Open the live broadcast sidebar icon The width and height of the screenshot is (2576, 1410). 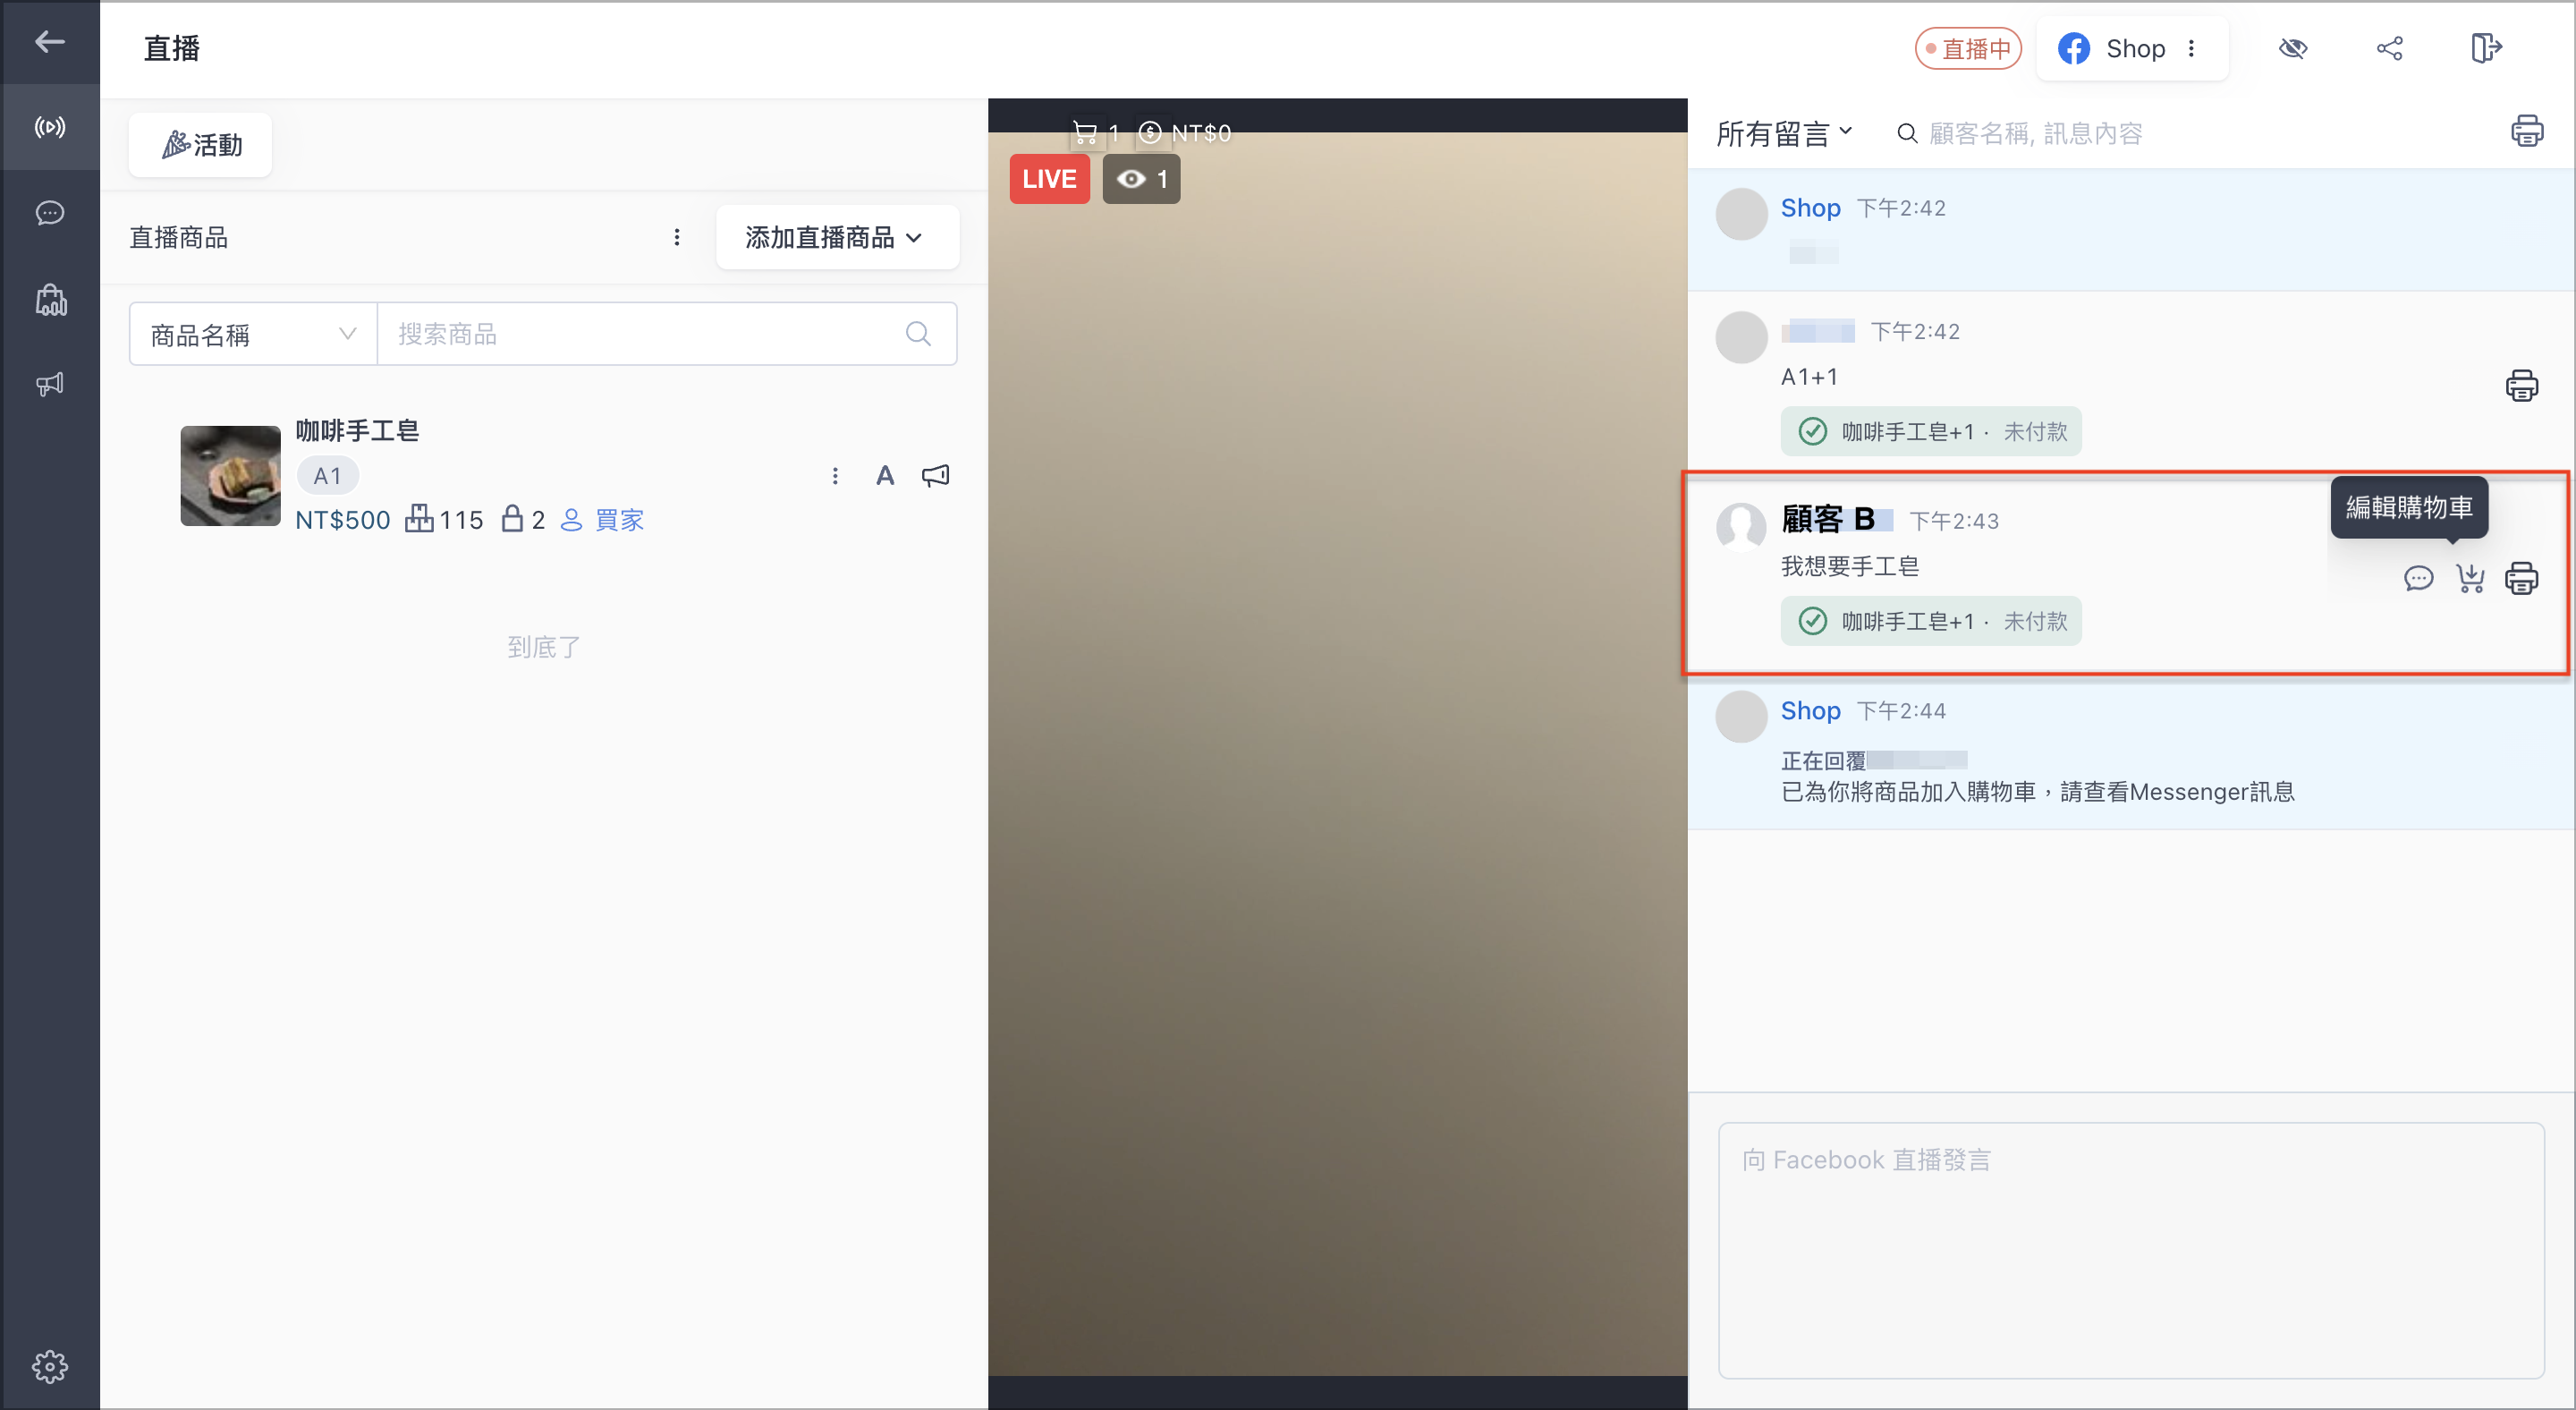(x=49, y=127)
